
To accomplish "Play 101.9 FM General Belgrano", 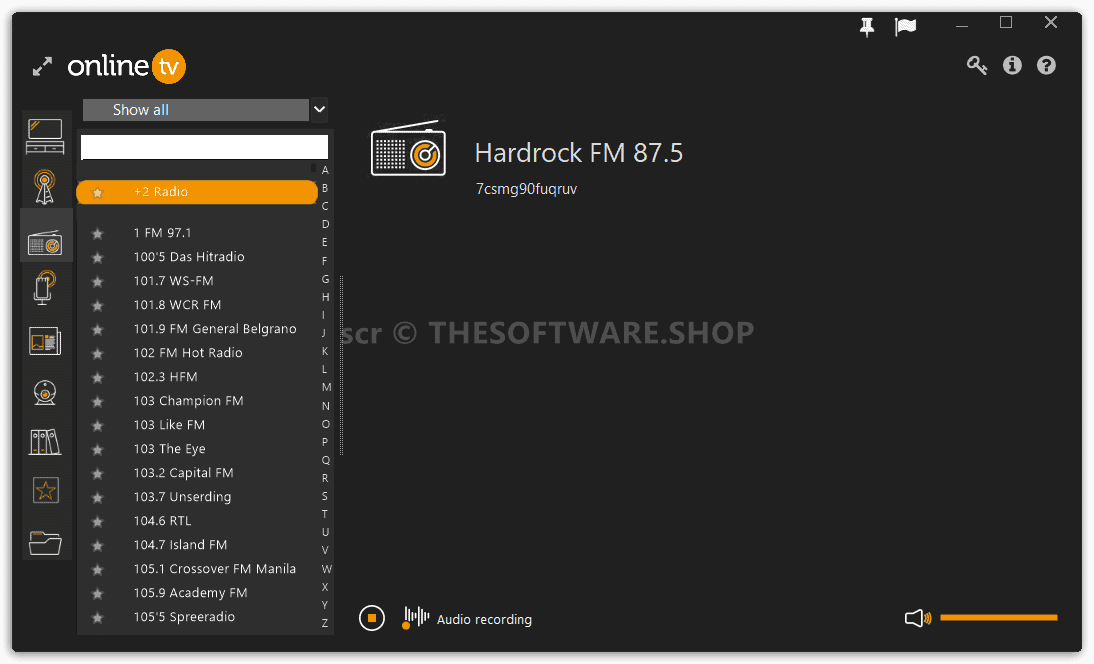I will pyautogui.click(x=215, y=329).
